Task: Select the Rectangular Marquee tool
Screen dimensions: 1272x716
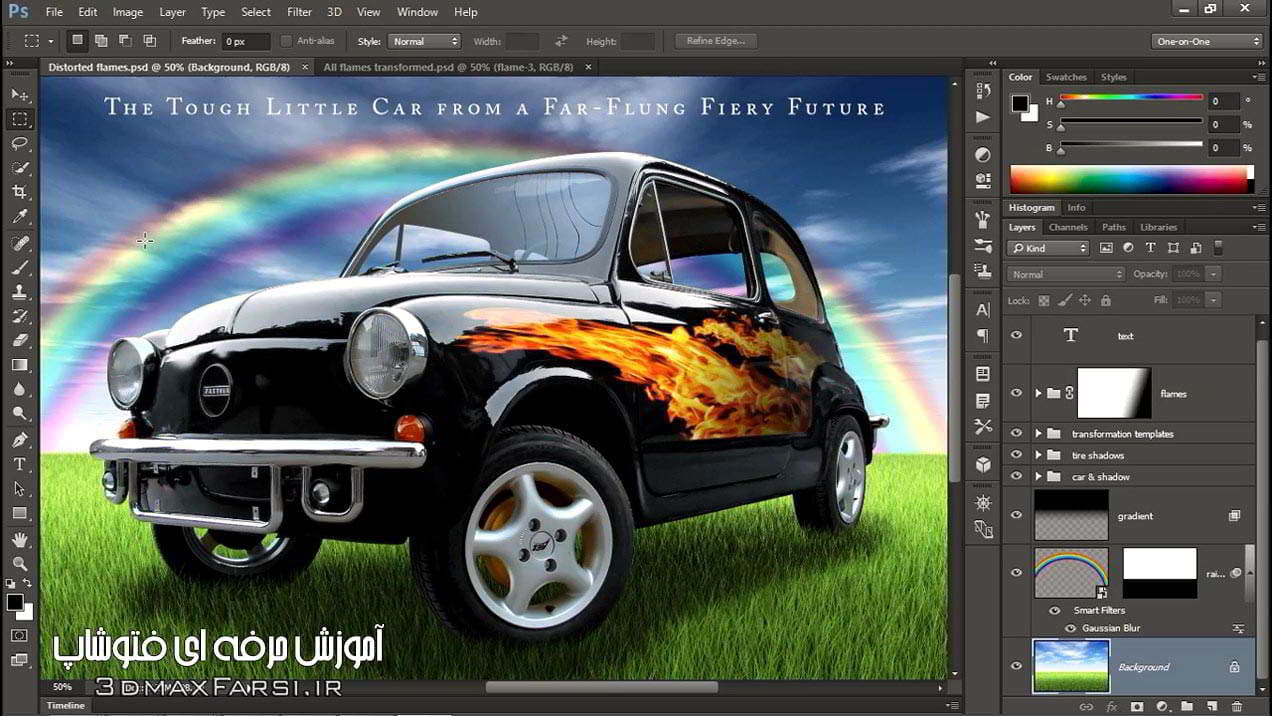Action: pos(19,119)
